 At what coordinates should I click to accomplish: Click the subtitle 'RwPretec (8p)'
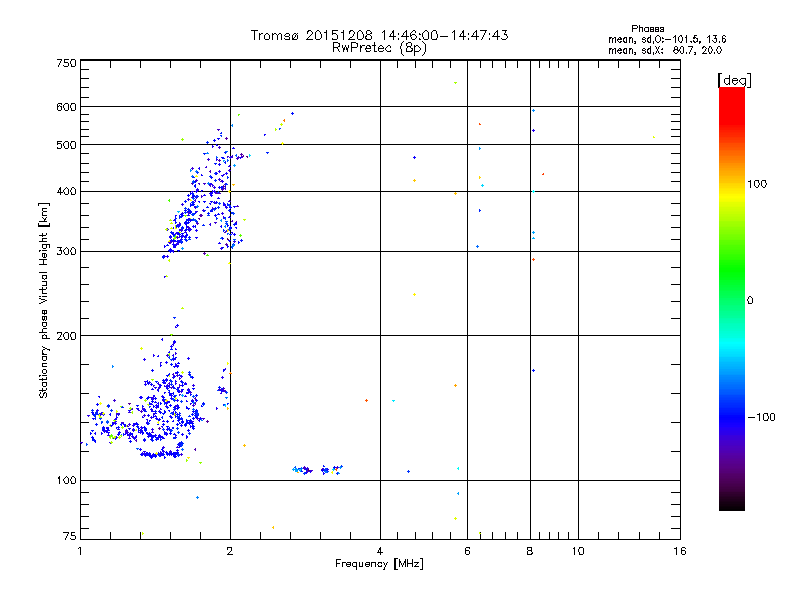(x=379, y=48)
